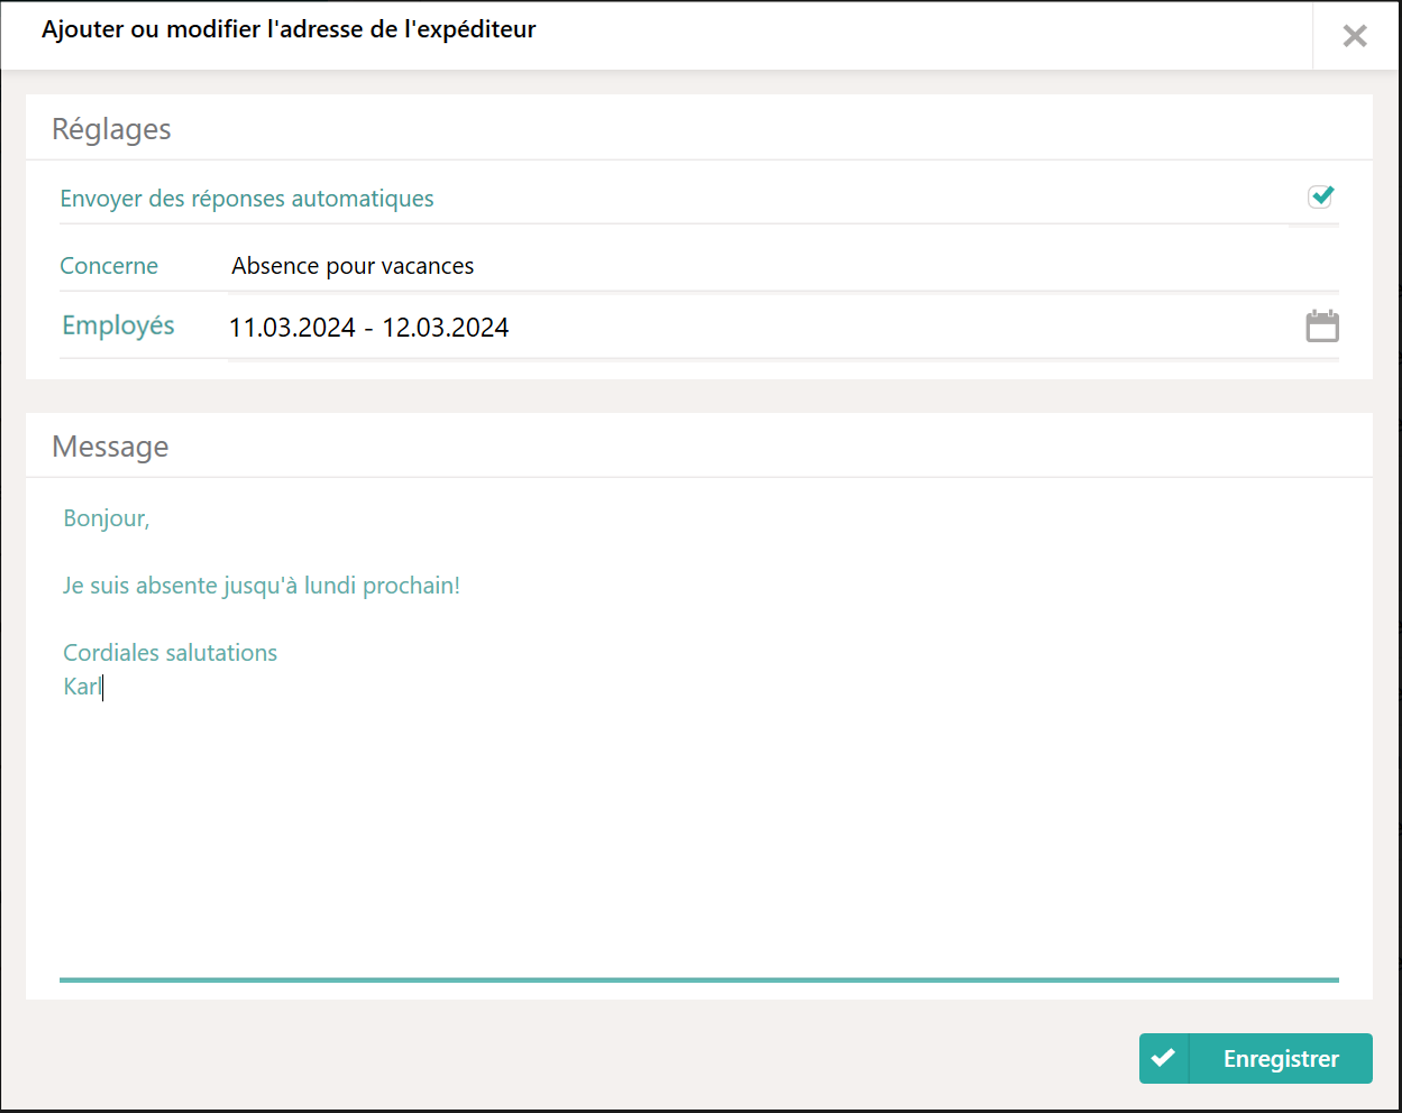Screen dimensions: 1403x1113
Task: Click the 'Envoyer des réponses automatiques' label
Action: [x=246, y=198]
